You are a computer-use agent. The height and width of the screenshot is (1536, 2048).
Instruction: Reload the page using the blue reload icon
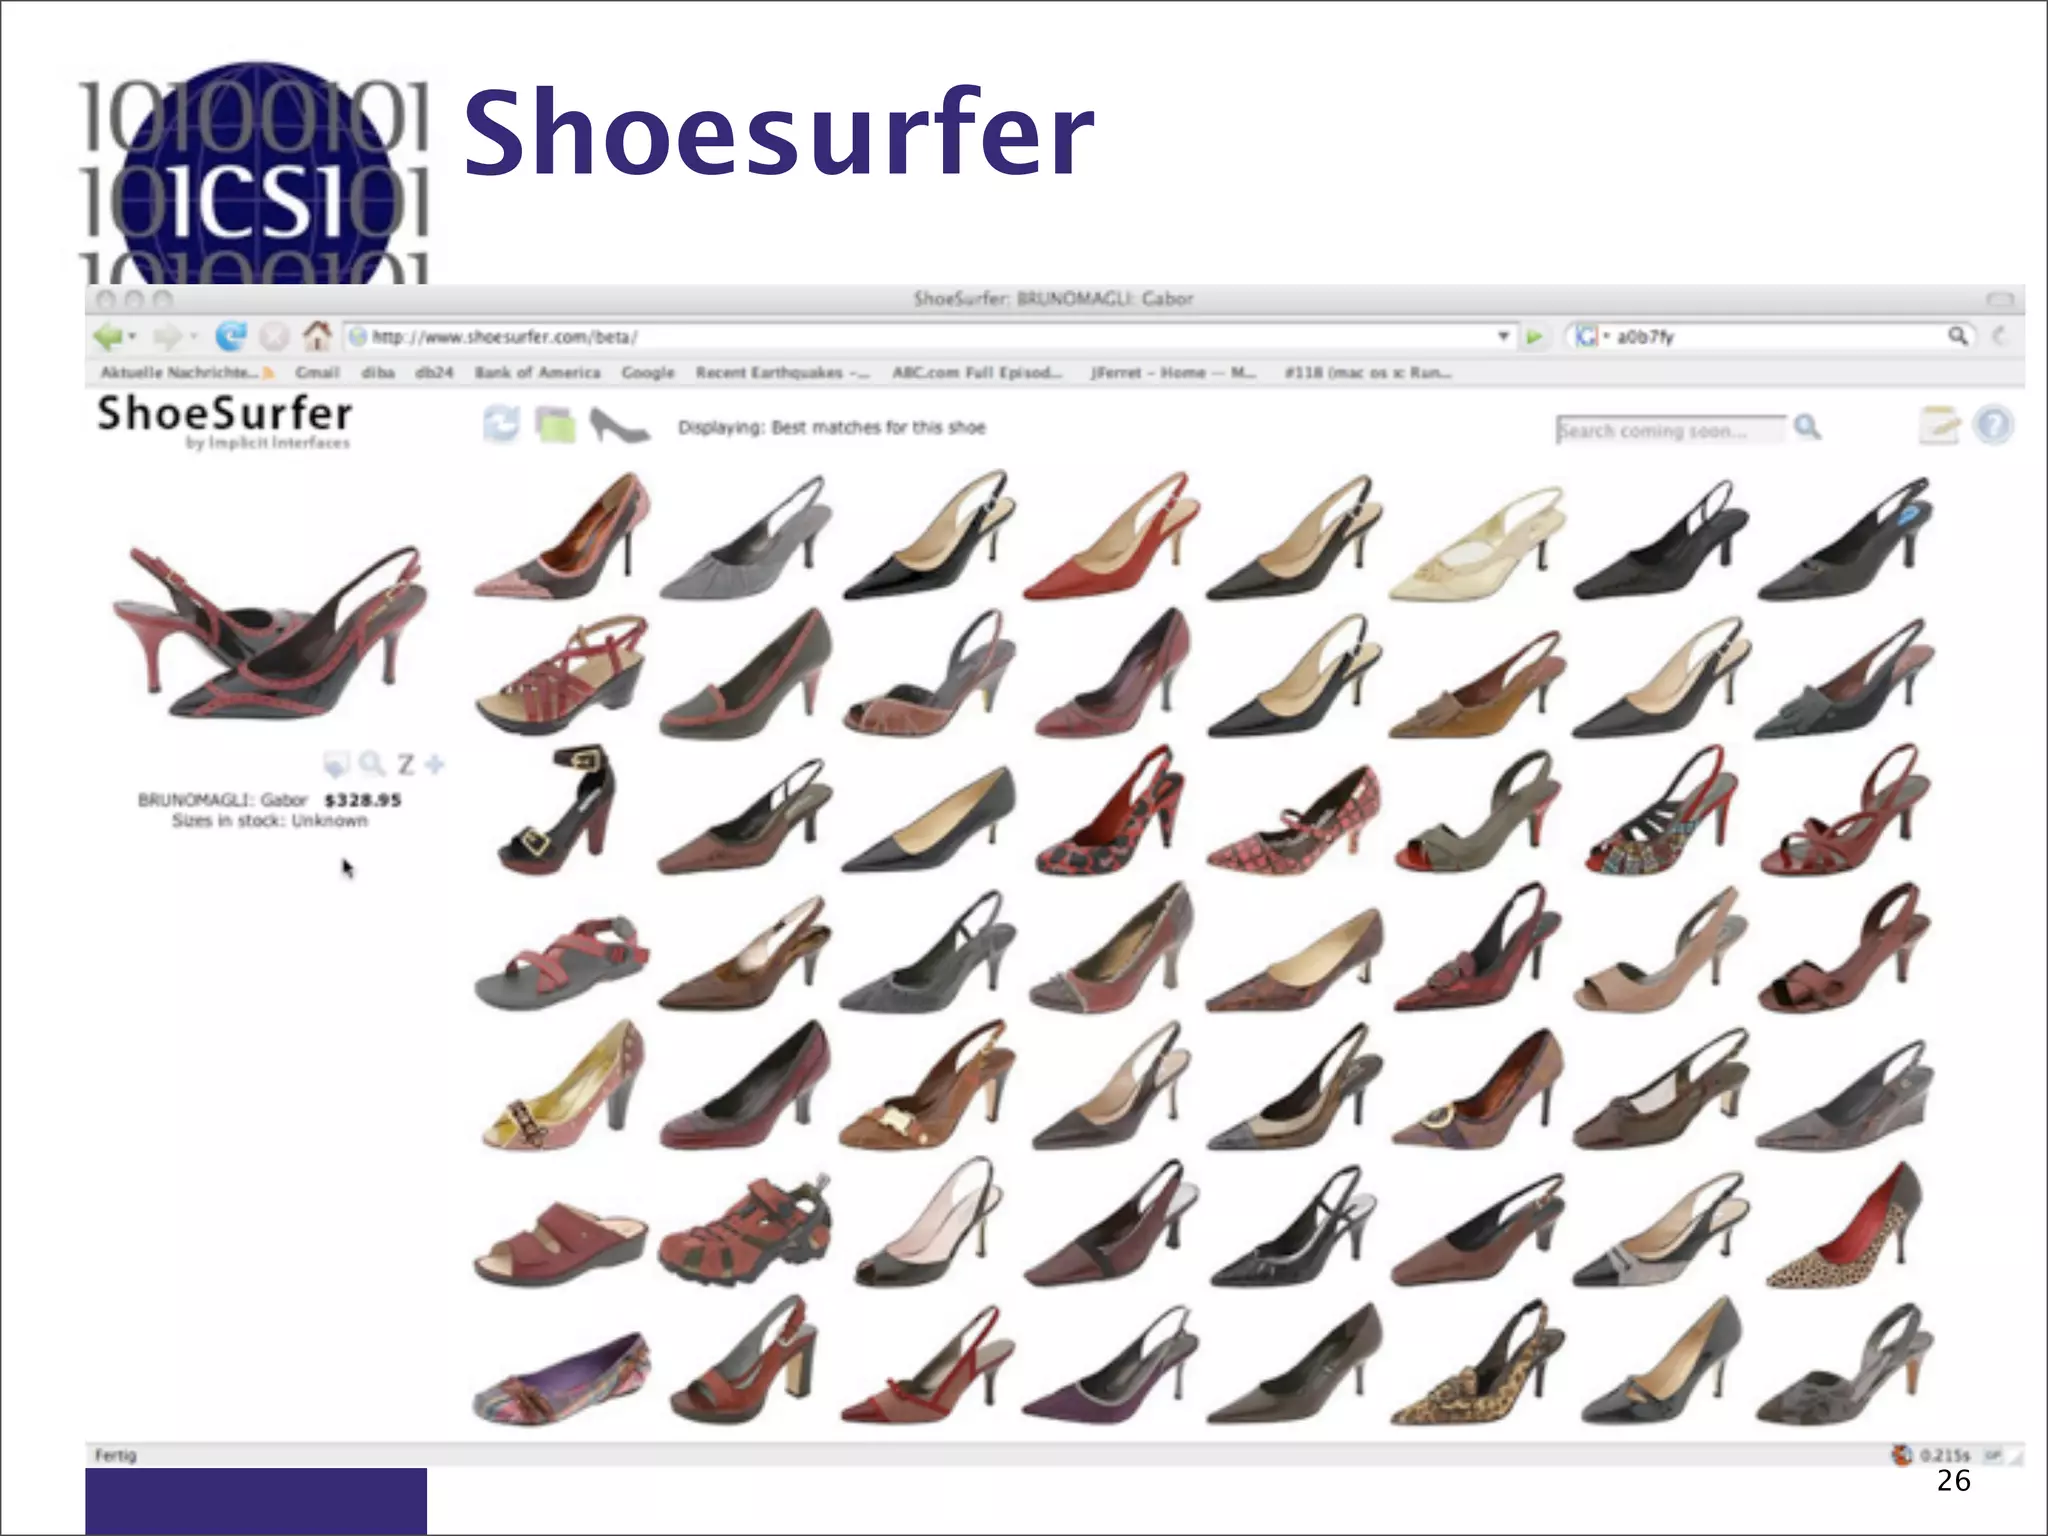click(x=231, y=337)
